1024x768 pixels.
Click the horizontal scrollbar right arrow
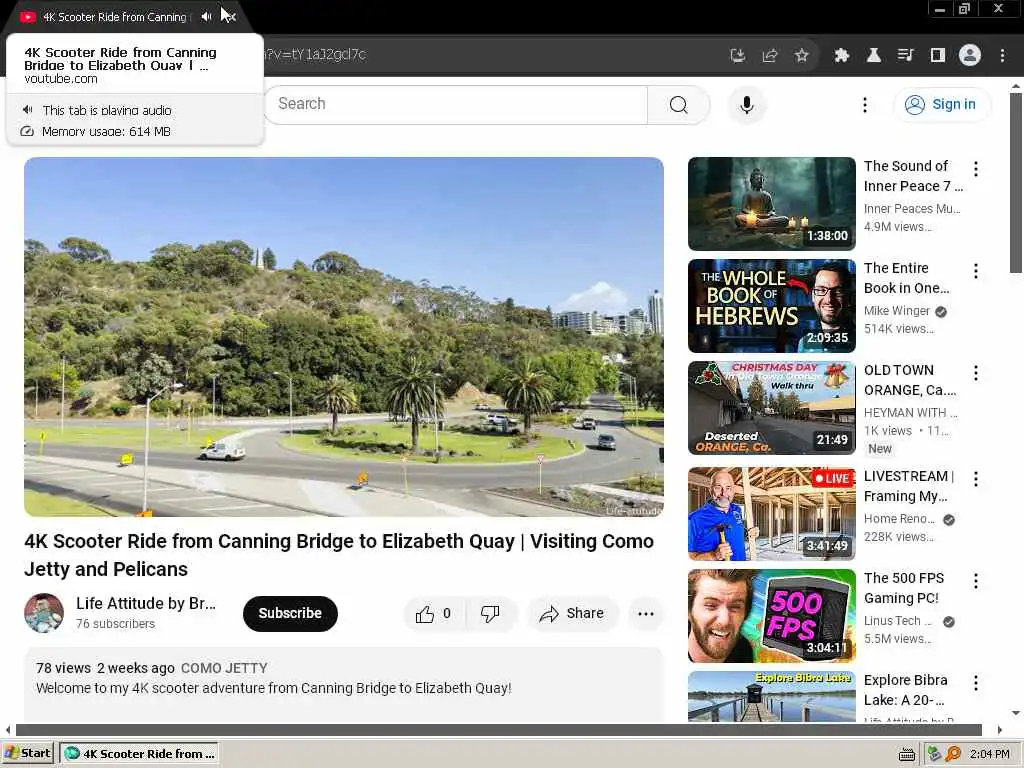tap(999, 729)
